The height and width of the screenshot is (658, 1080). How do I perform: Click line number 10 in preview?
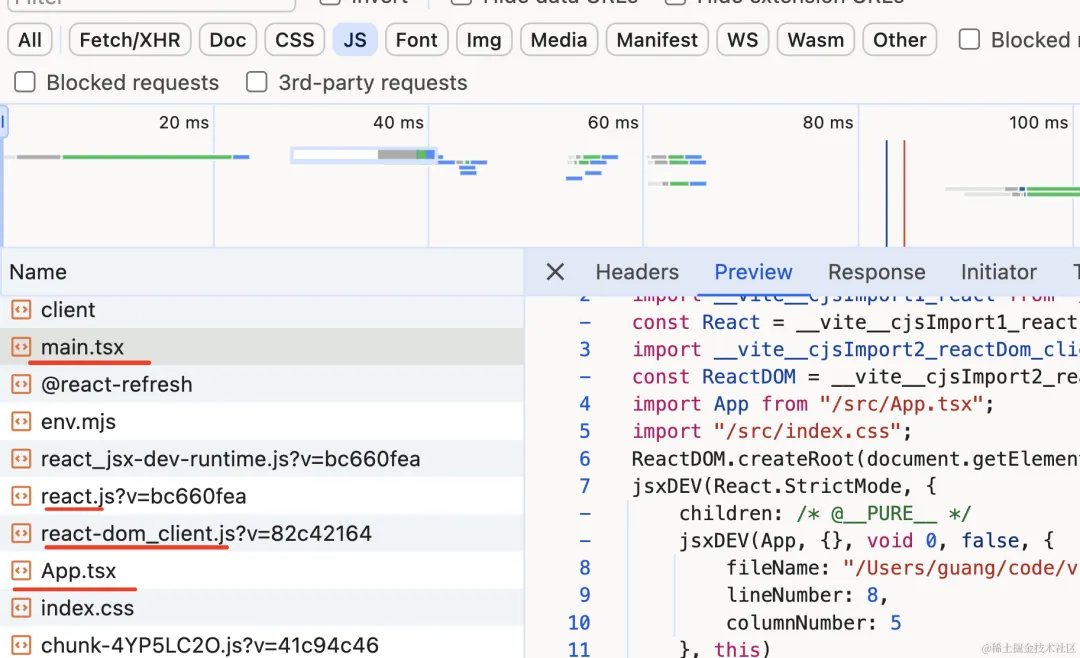click(579, 623)
